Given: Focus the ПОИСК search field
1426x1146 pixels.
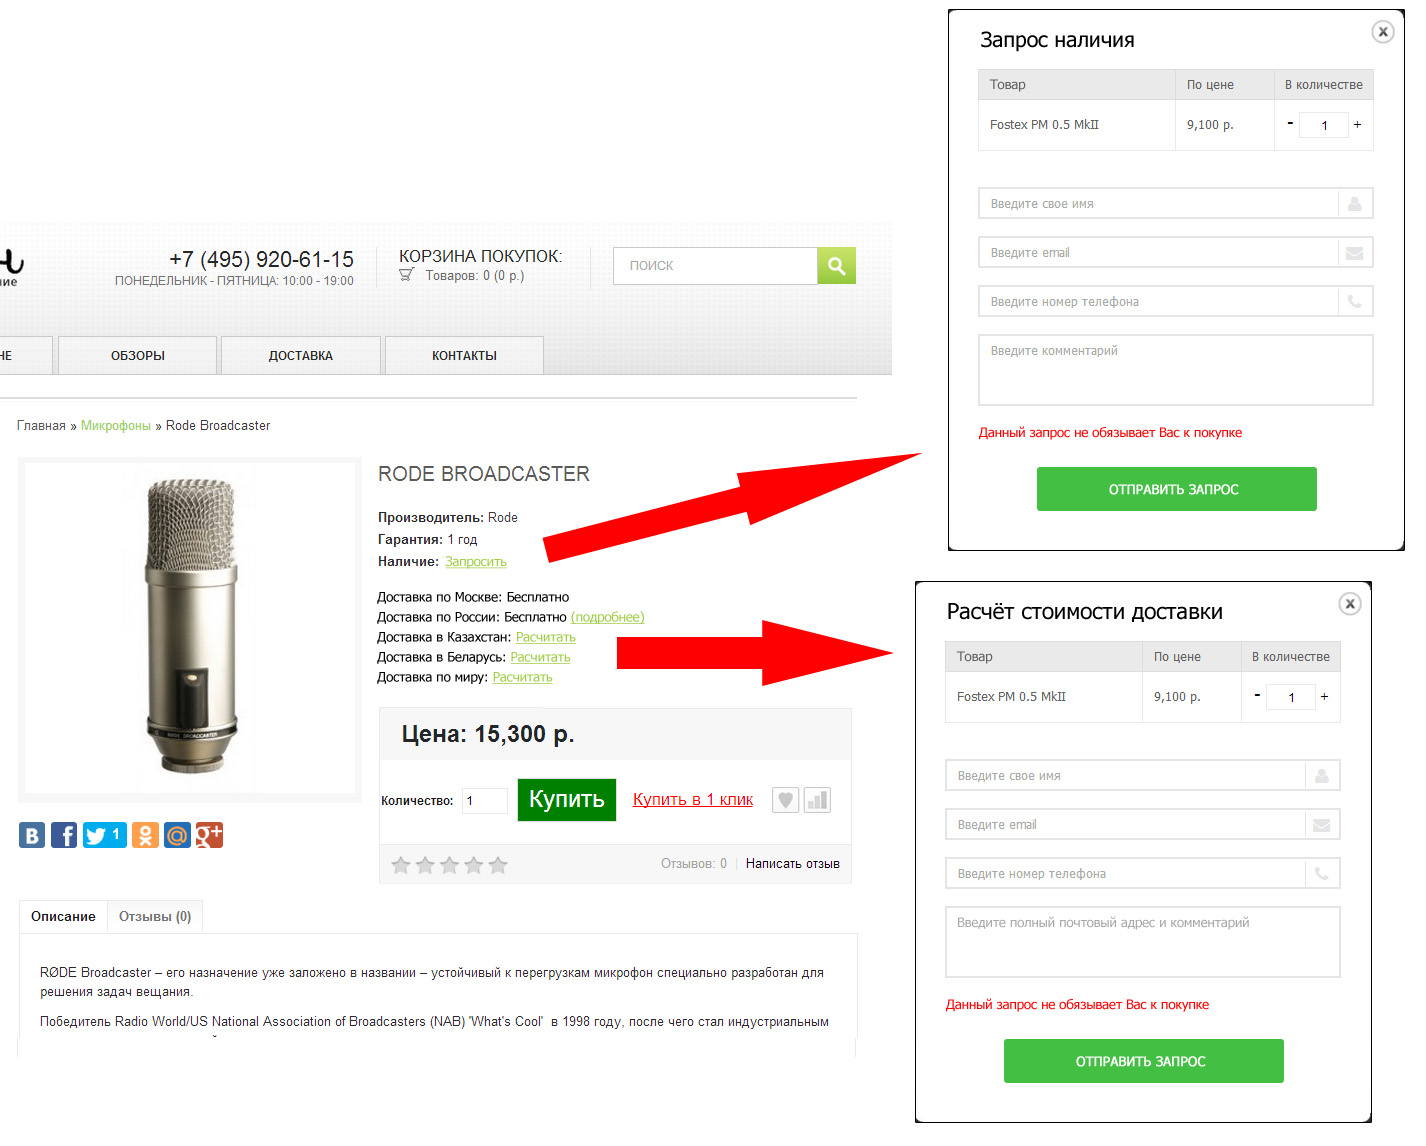Looking at the screenshot, I should tap(715, 266).
